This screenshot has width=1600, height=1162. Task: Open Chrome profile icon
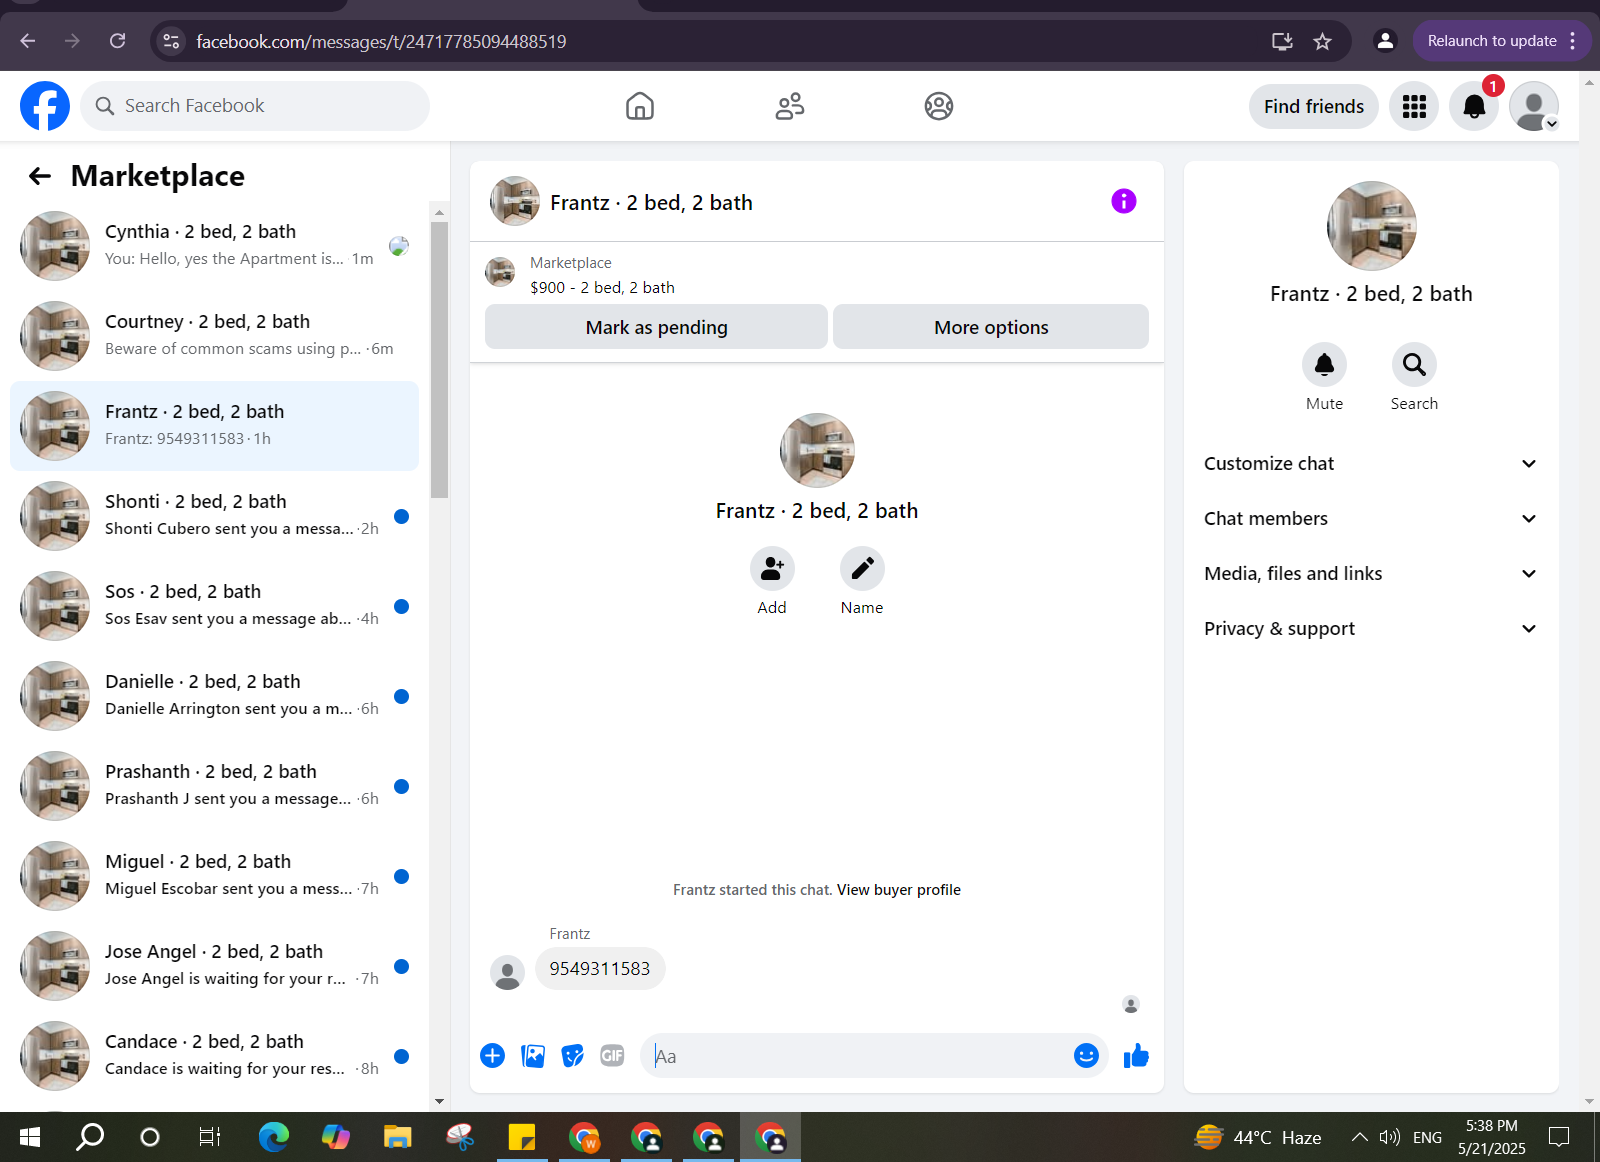point(1385,41)
